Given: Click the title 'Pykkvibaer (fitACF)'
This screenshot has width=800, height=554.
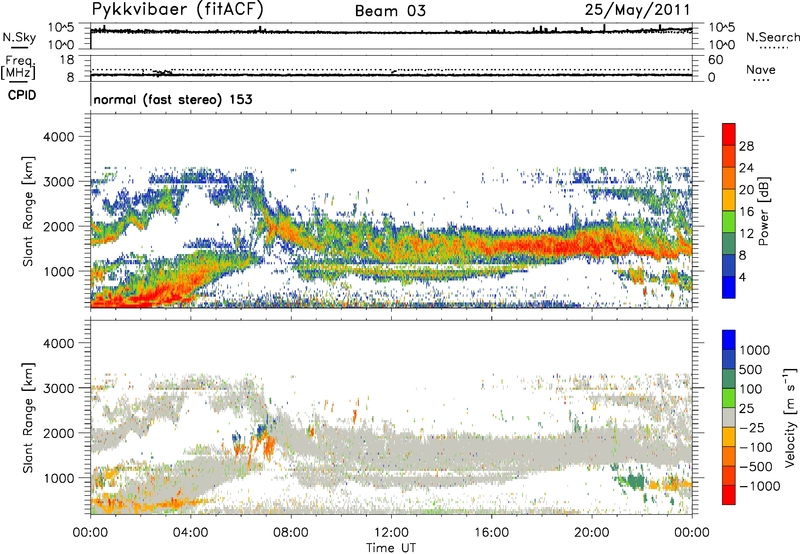Looking at the screenshot, I should 177,9.
